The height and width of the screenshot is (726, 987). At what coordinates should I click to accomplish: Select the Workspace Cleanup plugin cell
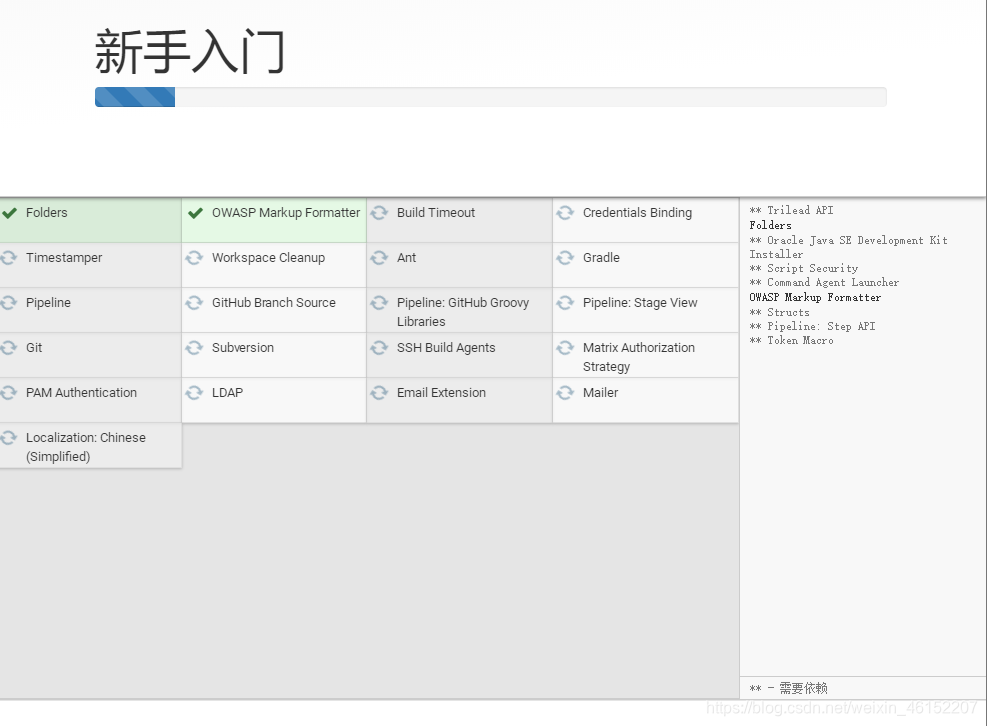(268, 258)
